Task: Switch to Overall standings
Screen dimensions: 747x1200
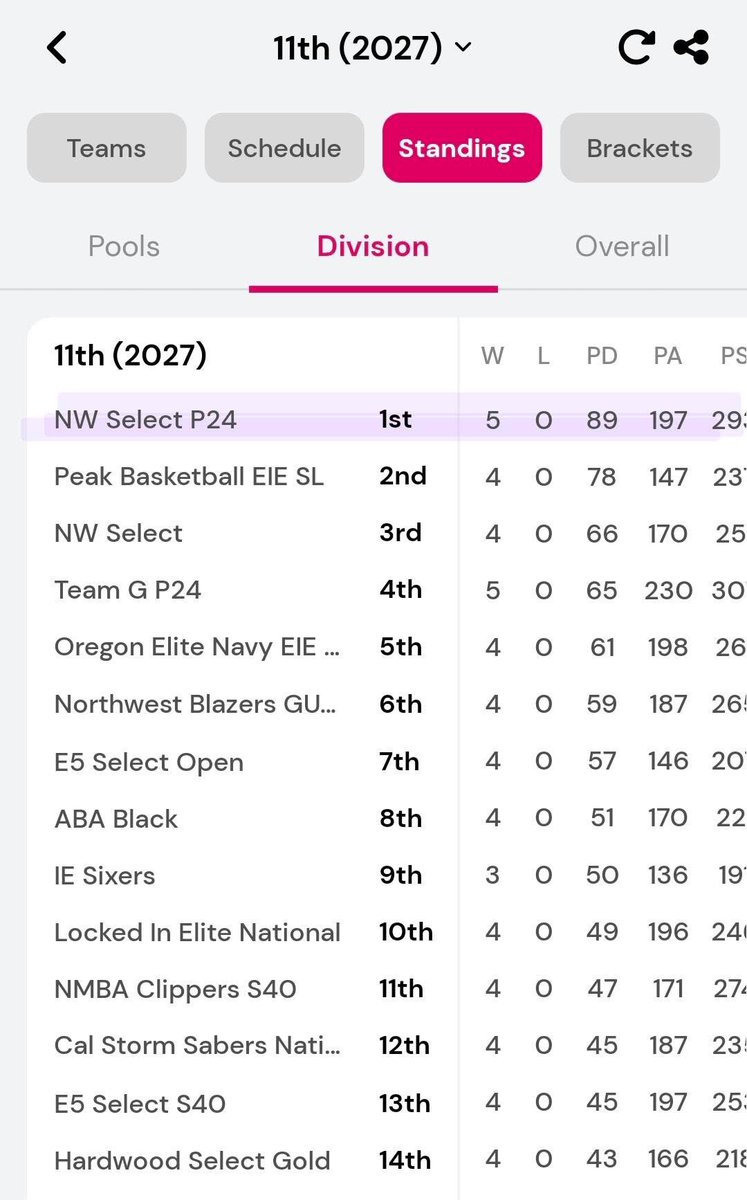Action: pyautogui.click(x=622, y=247)
